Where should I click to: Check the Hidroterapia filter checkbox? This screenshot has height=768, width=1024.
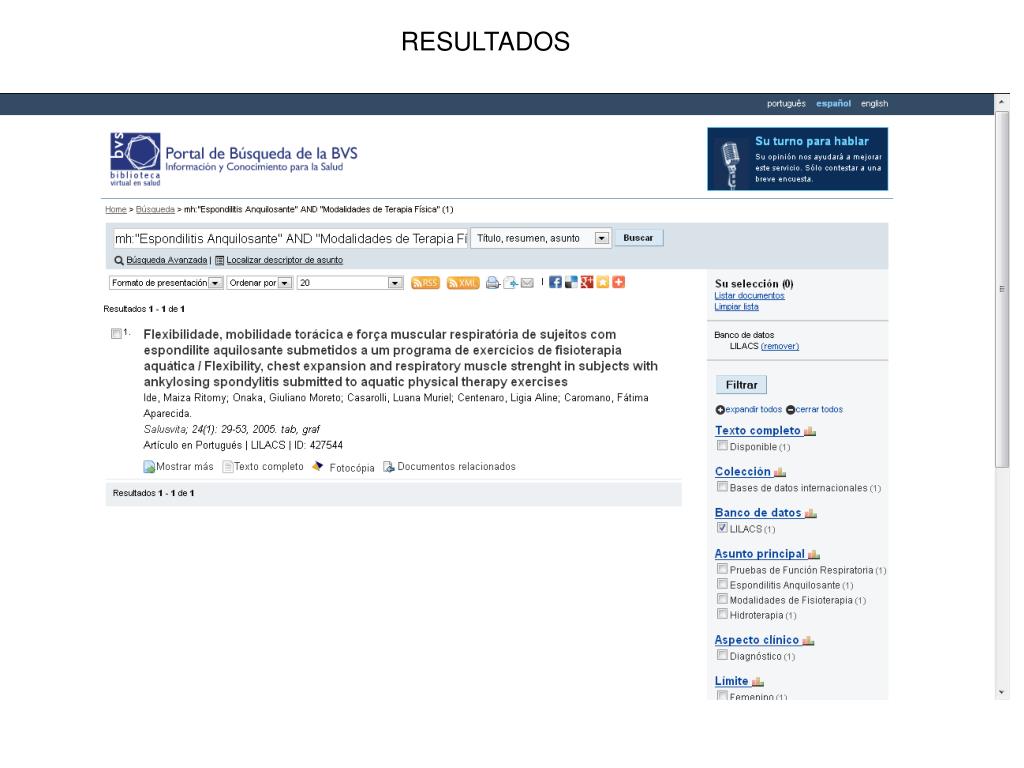pos(722,614)
